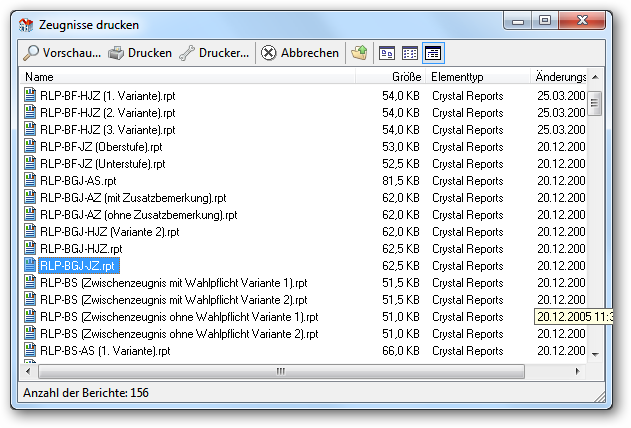The image size is (631, 428).
Task: Sort list by Größe column
Action: pyautogui.click(x=390, y=76)
